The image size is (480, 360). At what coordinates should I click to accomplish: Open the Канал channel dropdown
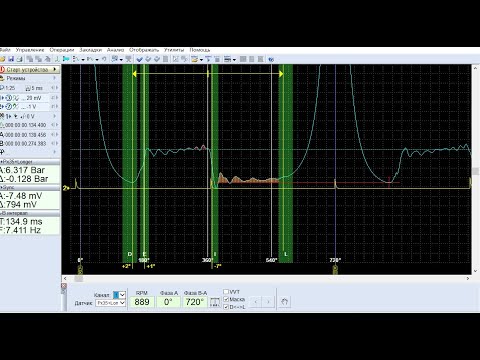tap(119, 295)
